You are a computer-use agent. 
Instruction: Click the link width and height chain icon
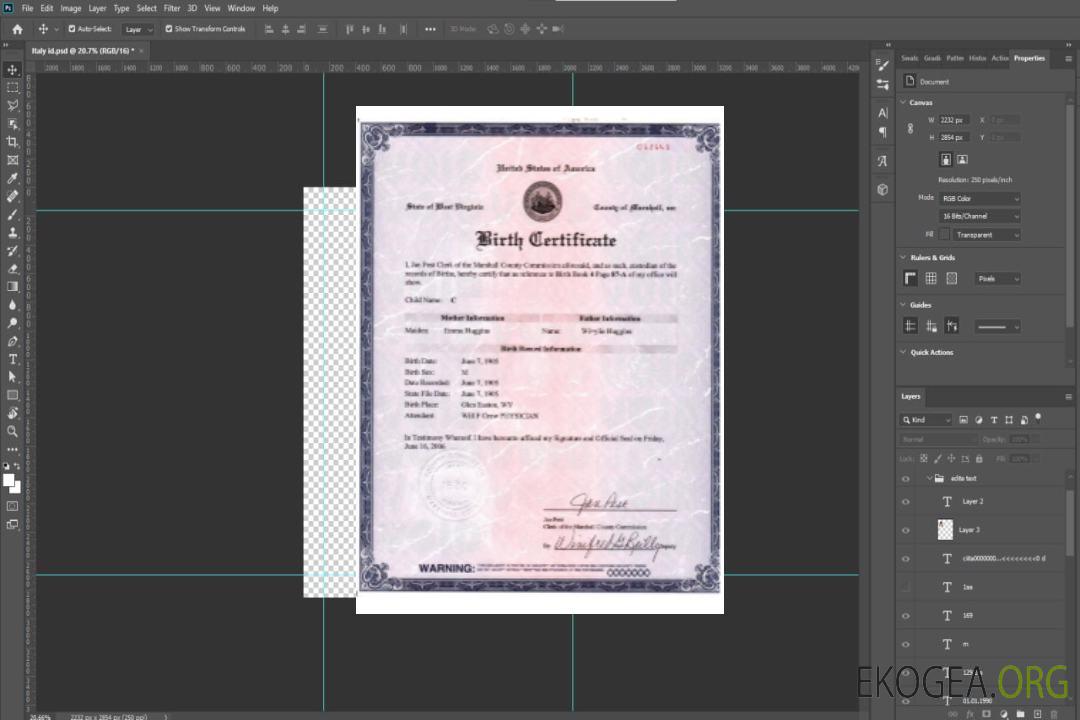(x=911, y=129)
